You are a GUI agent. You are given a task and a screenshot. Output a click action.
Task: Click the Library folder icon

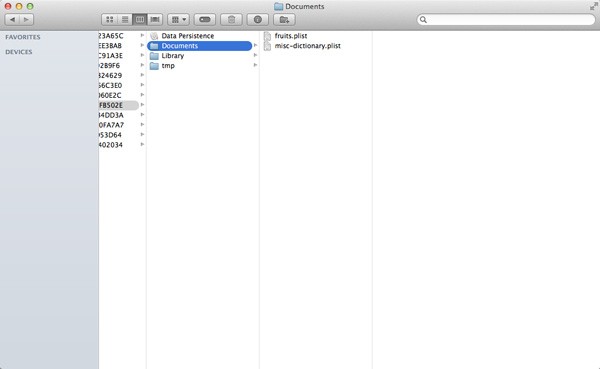coord(154,56)
